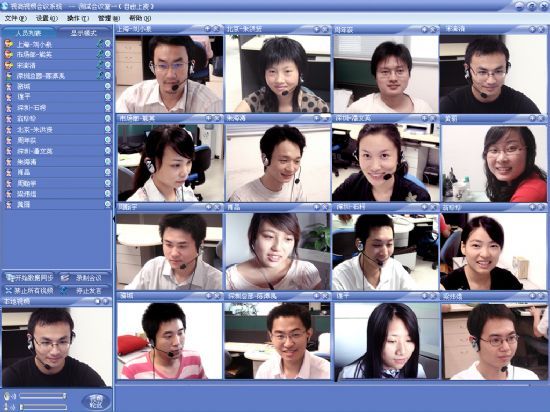Click the 开始数据同步 button
This screenshot has width=550, height=412.
(29, 278)
